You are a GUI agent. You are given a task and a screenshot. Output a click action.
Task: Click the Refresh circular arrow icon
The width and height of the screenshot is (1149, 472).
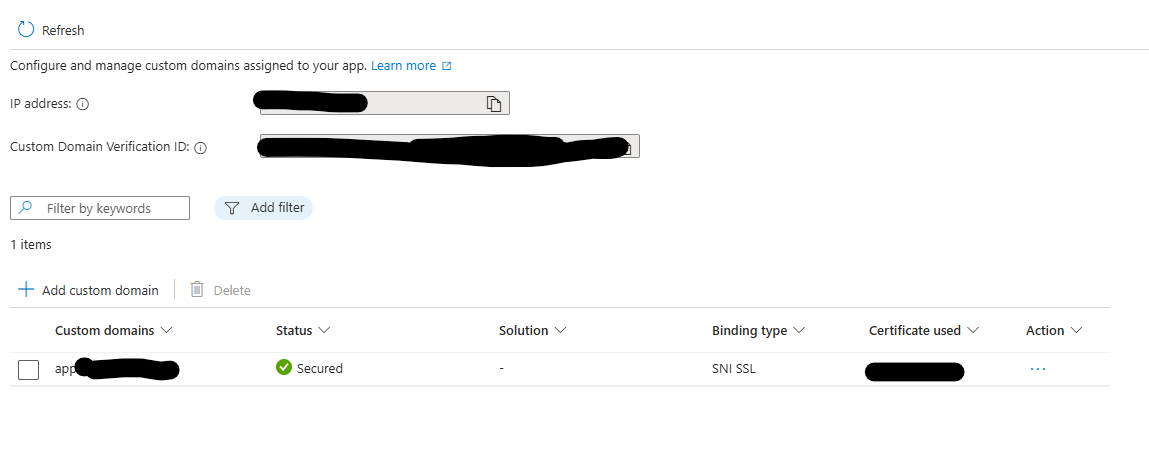[x=26, y=29]
